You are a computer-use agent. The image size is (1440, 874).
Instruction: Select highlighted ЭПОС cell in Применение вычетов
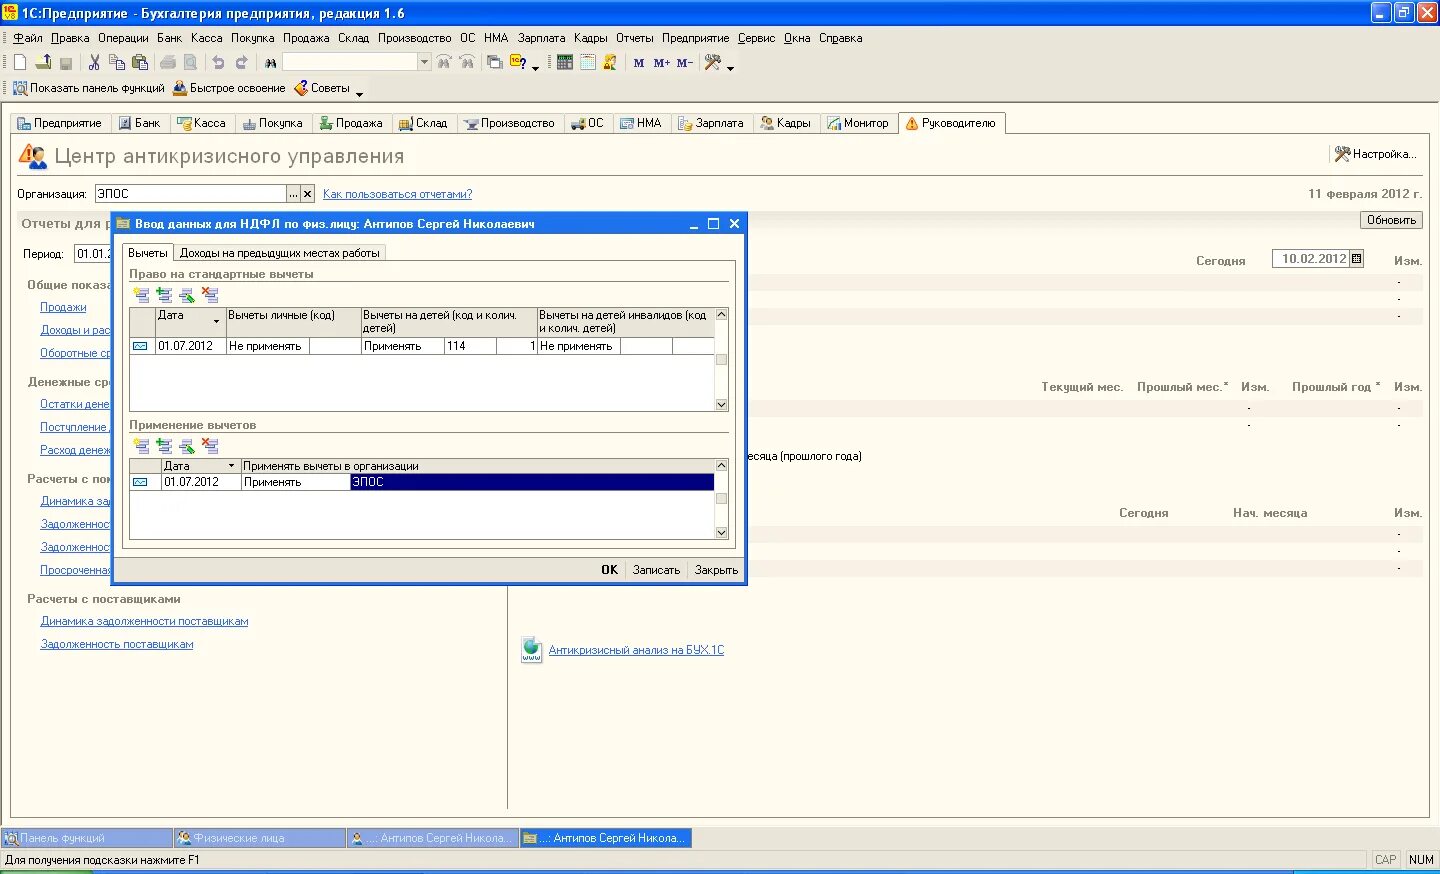[x=532, y=482]
